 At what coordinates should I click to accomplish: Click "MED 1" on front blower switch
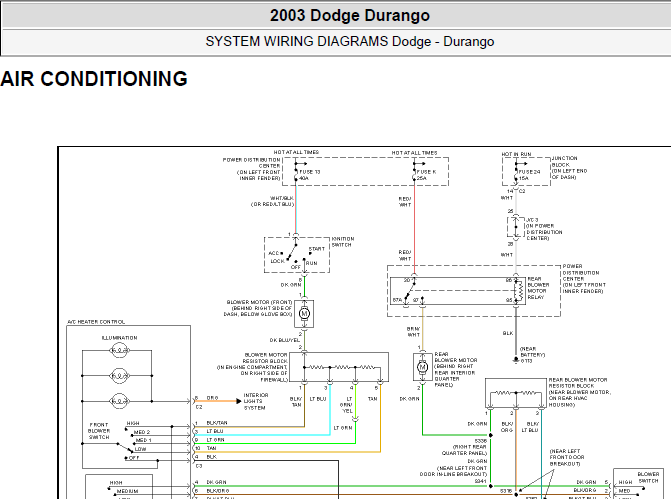pyautogui.click(x=143, y=440)
